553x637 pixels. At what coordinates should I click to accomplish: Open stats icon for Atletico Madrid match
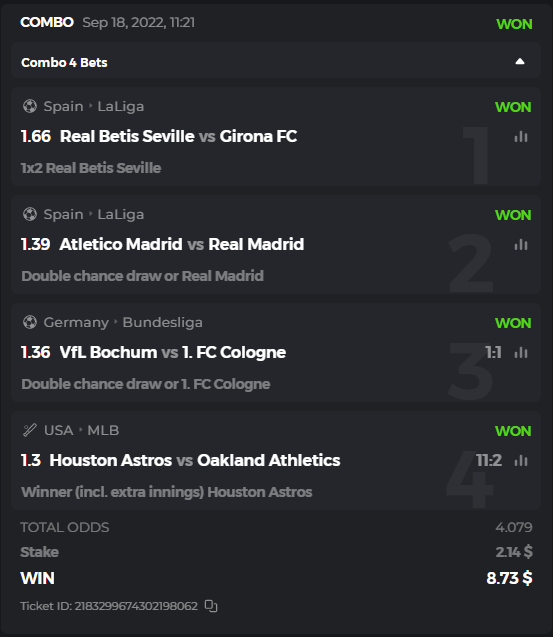click(521, 245)
